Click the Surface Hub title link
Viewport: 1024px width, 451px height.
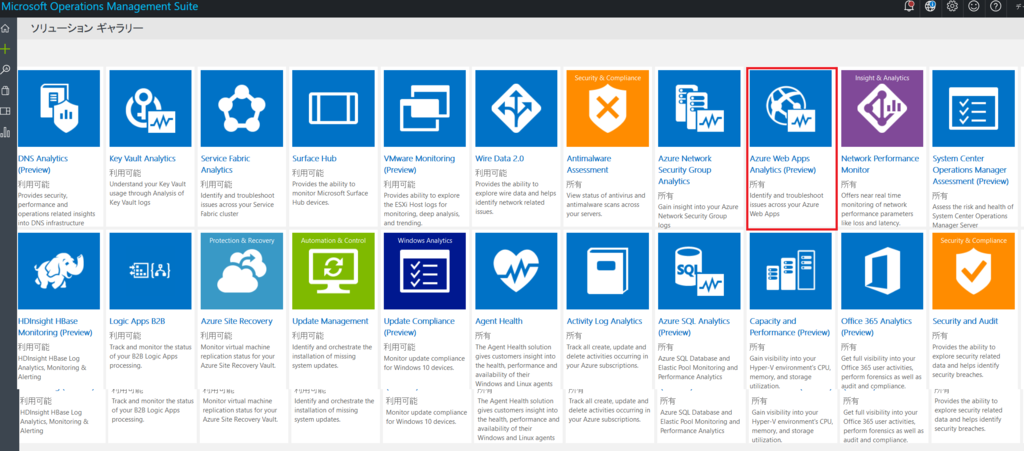(313, 159)
